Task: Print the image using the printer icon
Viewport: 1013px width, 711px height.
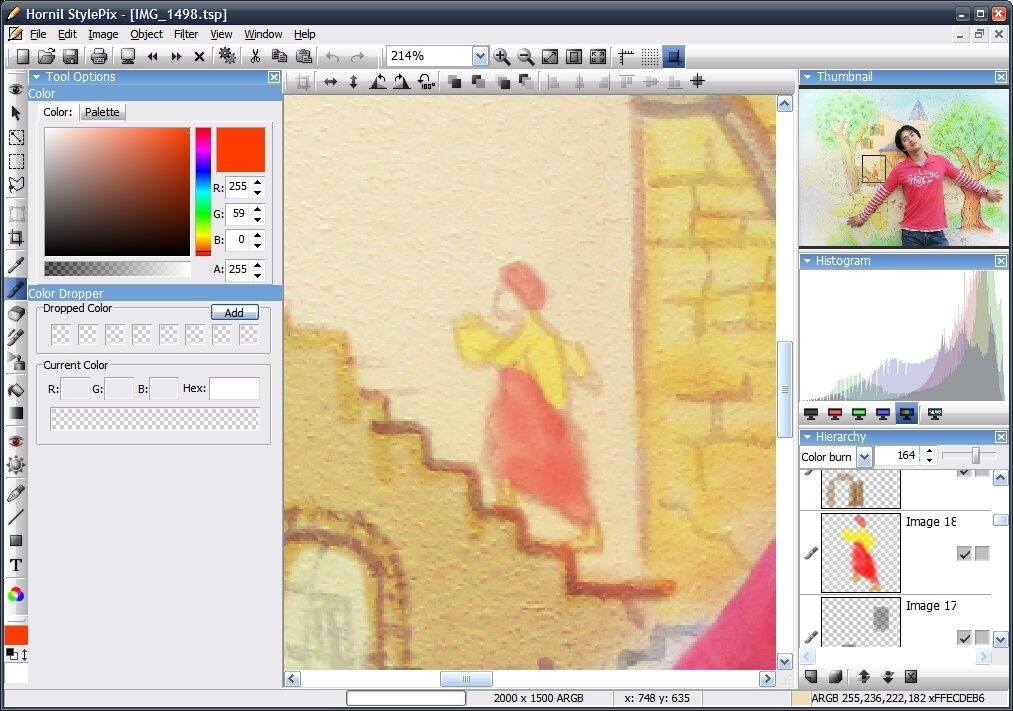Action: 99,57
